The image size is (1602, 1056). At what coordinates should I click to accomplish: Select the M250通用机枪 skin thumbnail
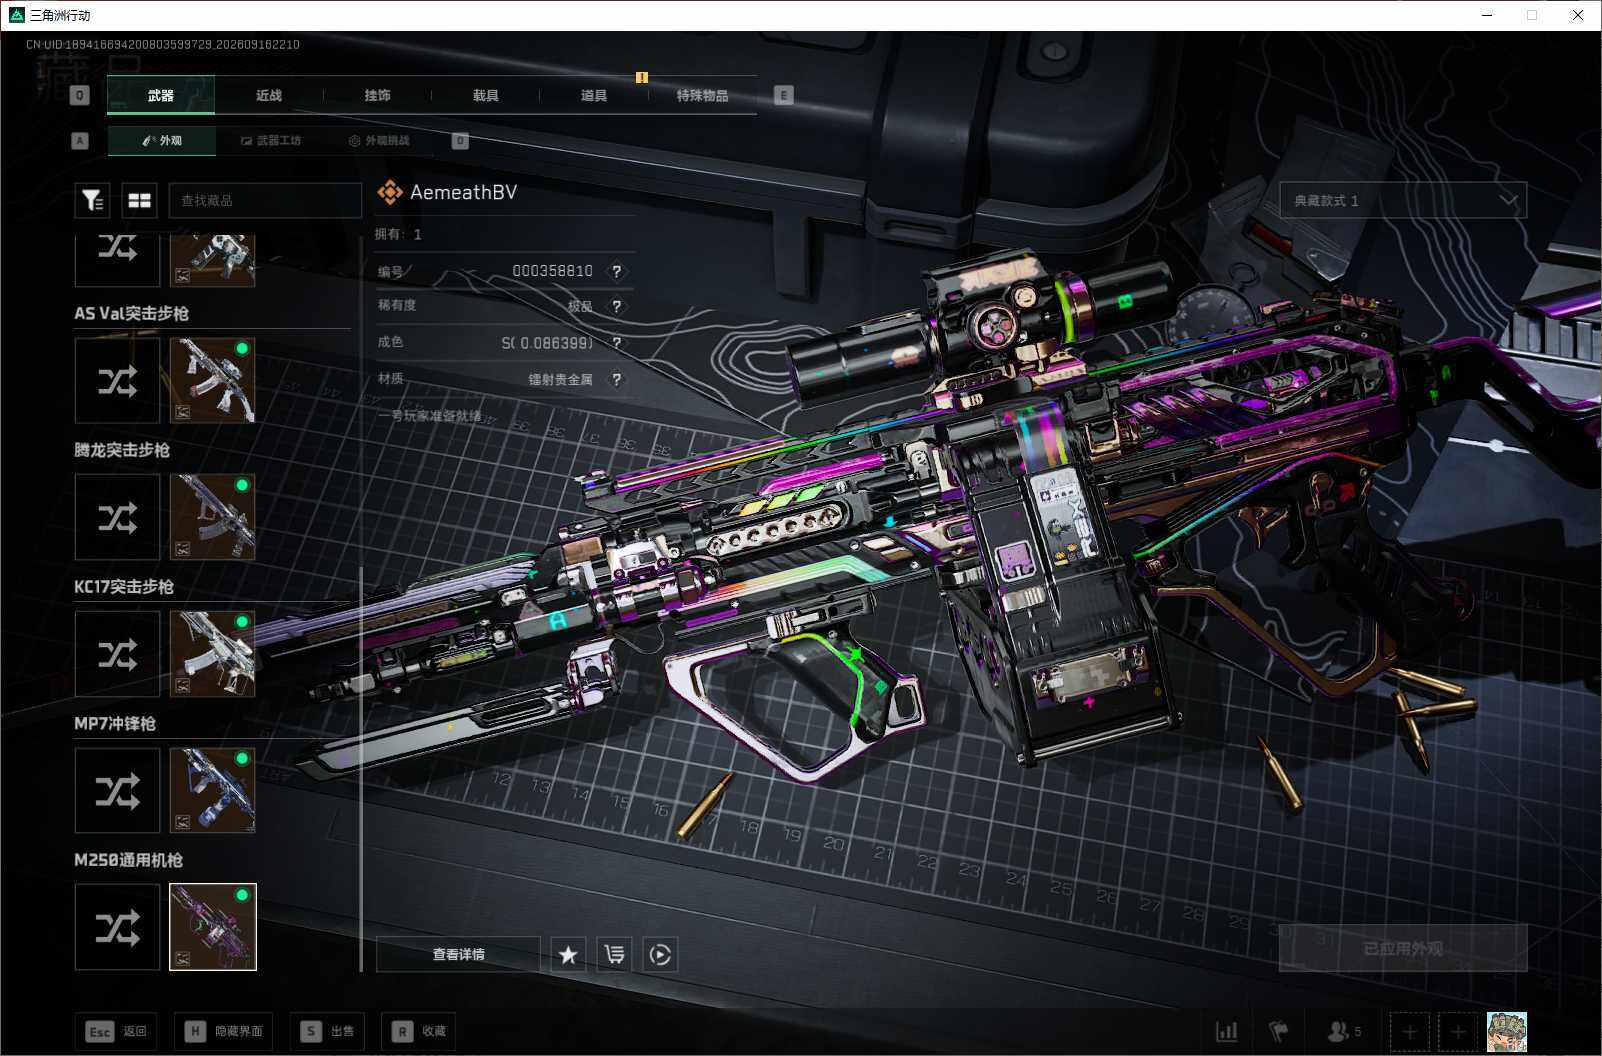213,927
